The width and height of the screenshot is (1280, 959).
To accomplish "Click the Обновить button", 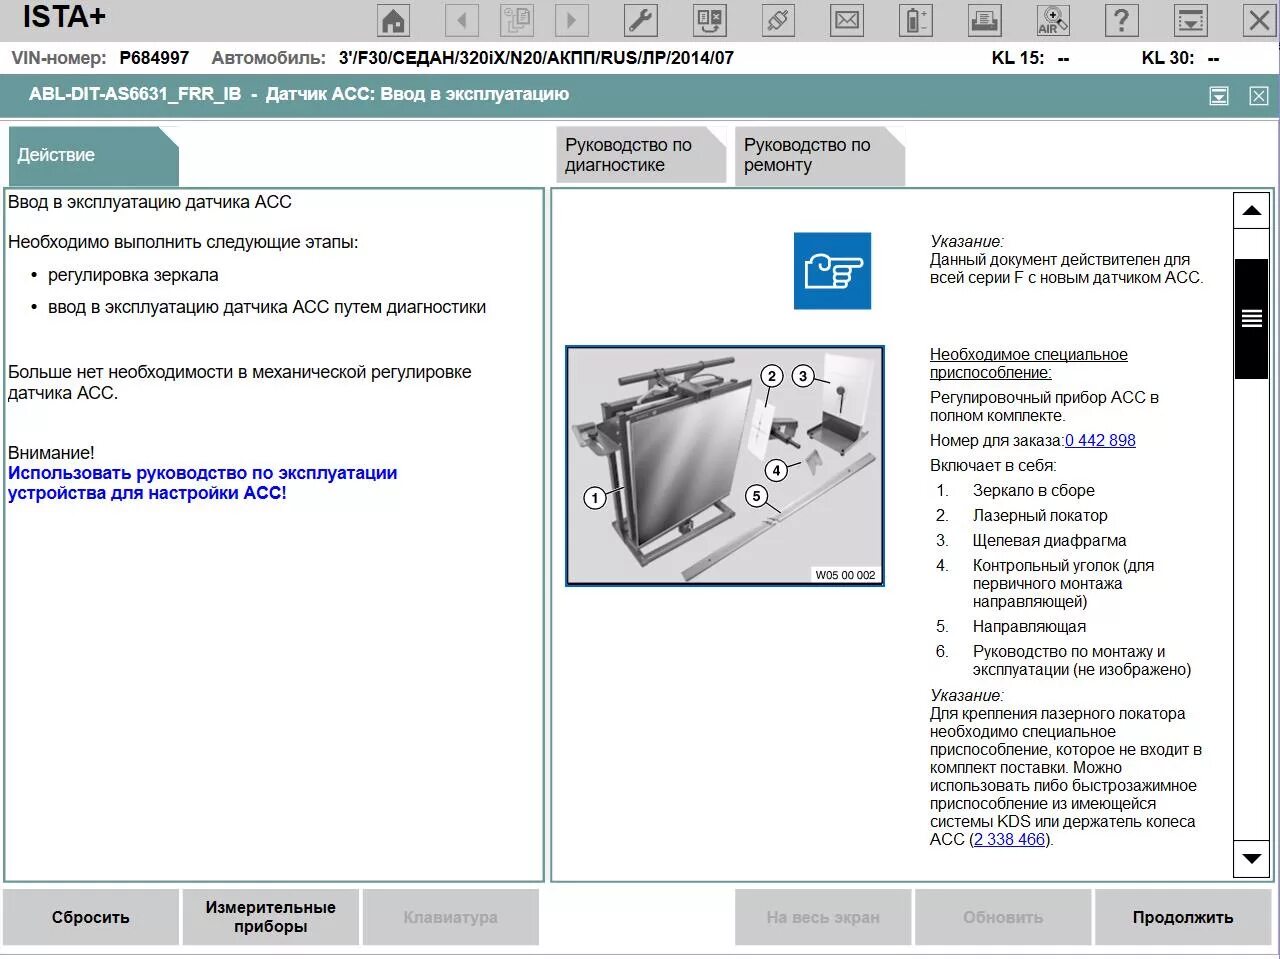I will (x=1003, y=917).
